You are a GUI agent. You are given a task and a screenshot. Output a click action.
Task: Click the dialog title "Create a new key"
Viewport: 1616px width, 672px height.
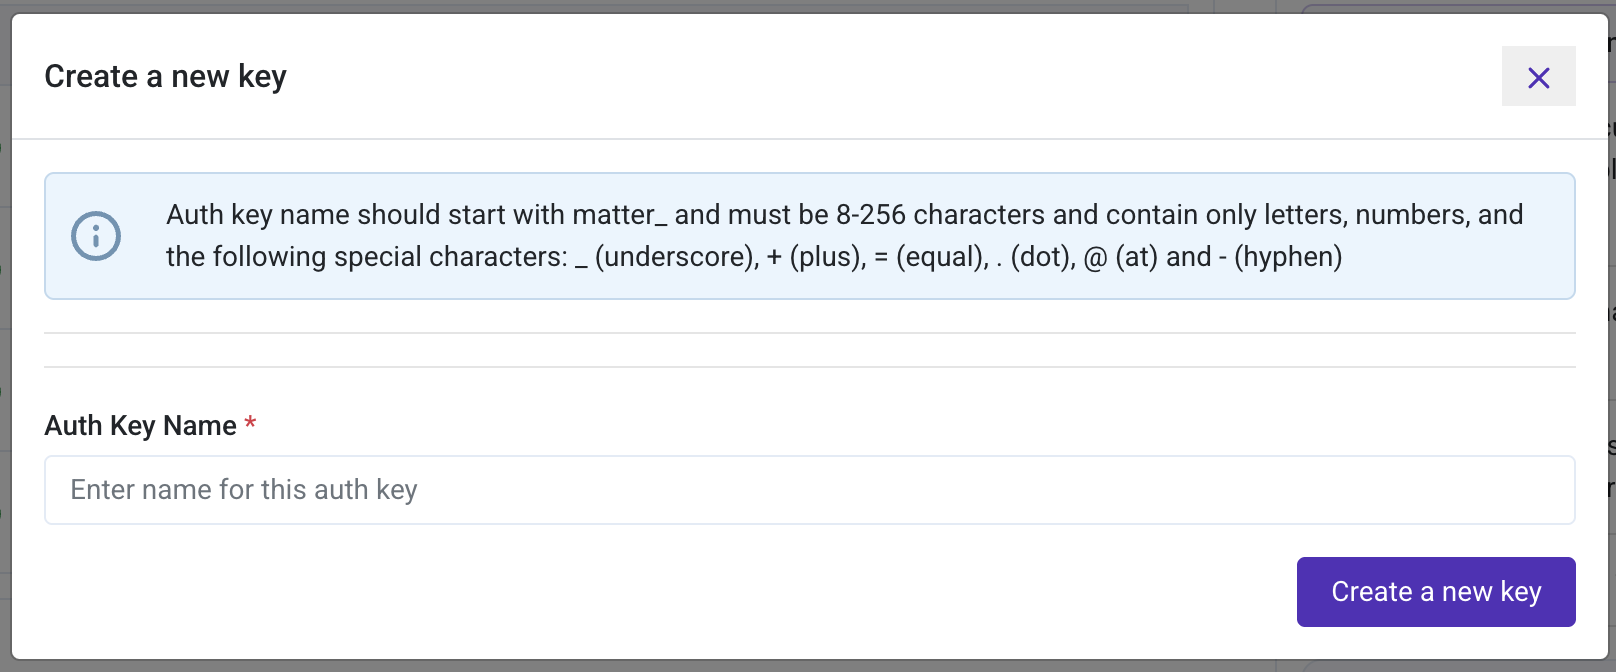coord(165,77)
